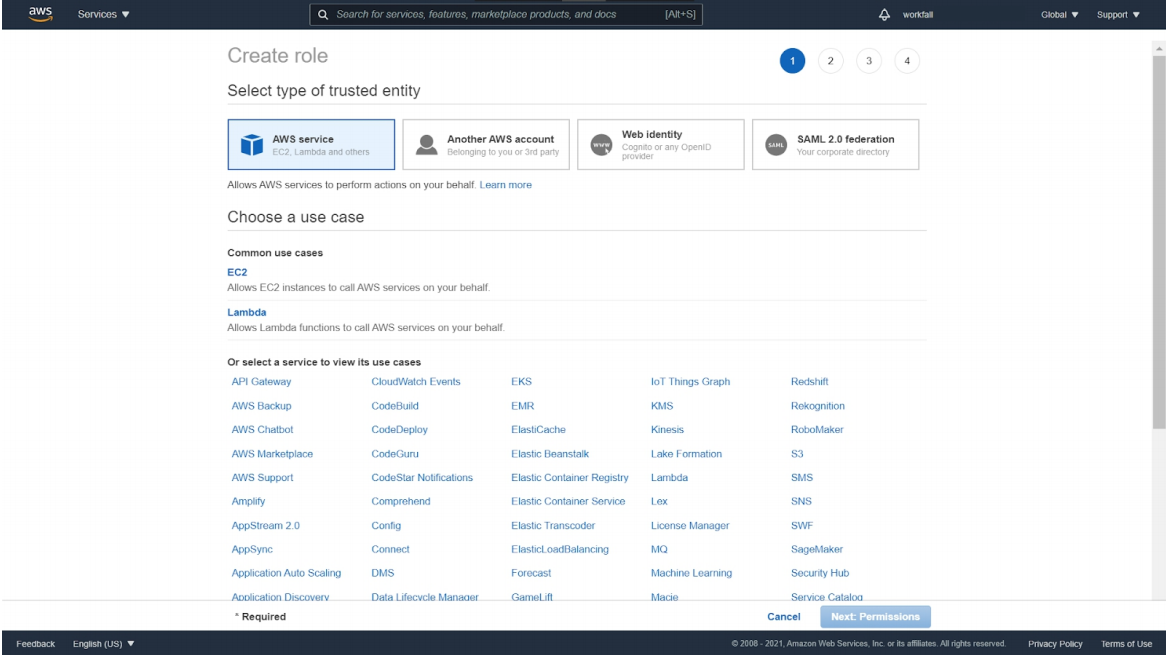Select Connect service
The image size is (1166, 655).
pos(390,549)
